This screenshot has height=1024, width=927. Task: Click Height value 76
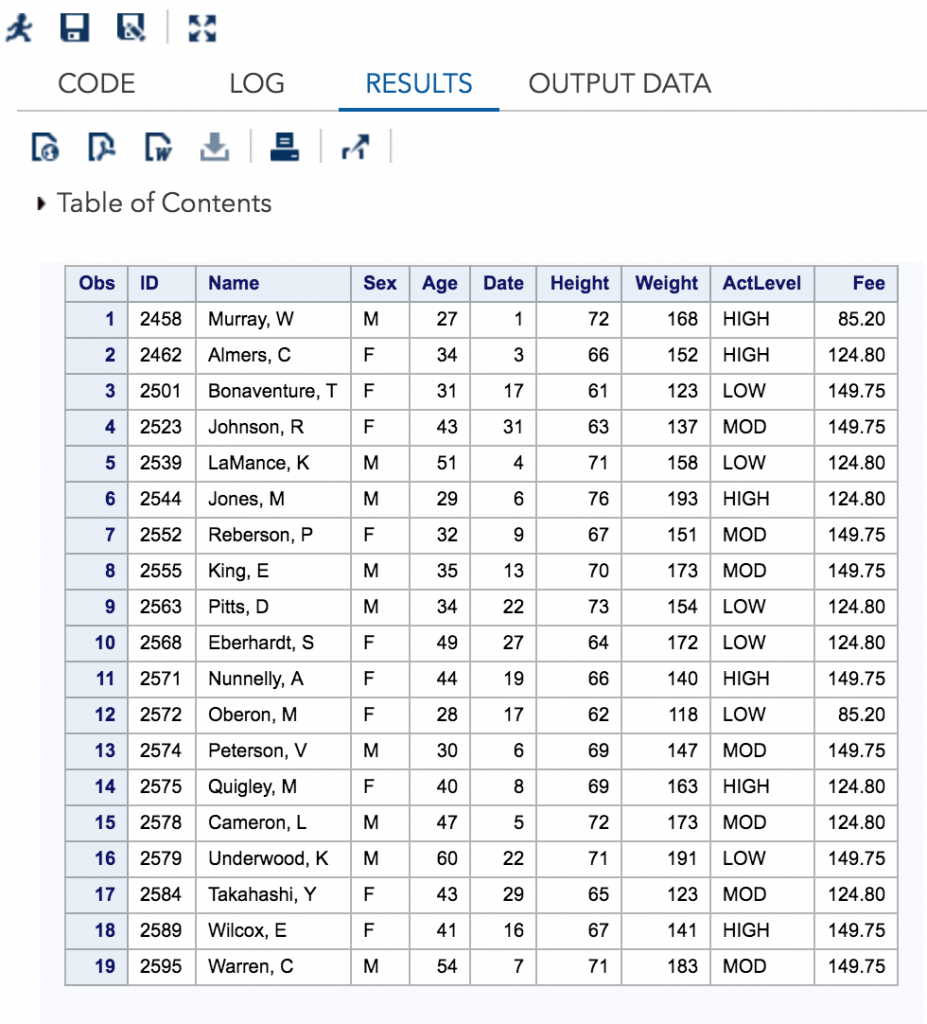tap(598, 499)
